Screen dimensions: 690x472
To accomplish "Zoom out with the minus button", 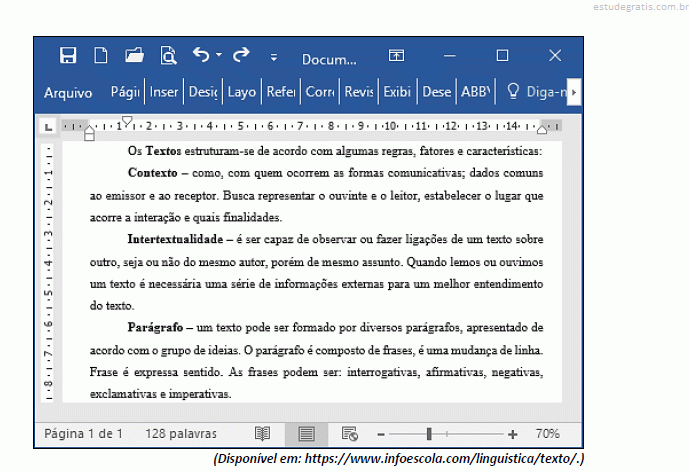I will (381, 435).
